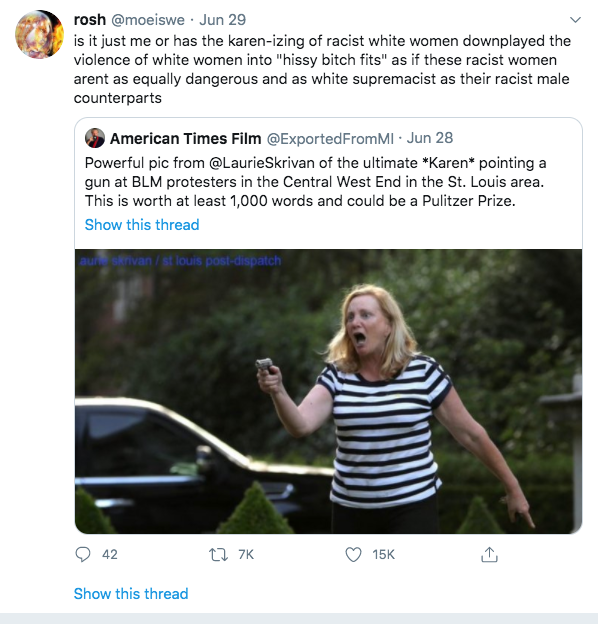This screenshot has width=598, height=635.
Task: Click the reply speech bubble icon
Action: point(83,554)
